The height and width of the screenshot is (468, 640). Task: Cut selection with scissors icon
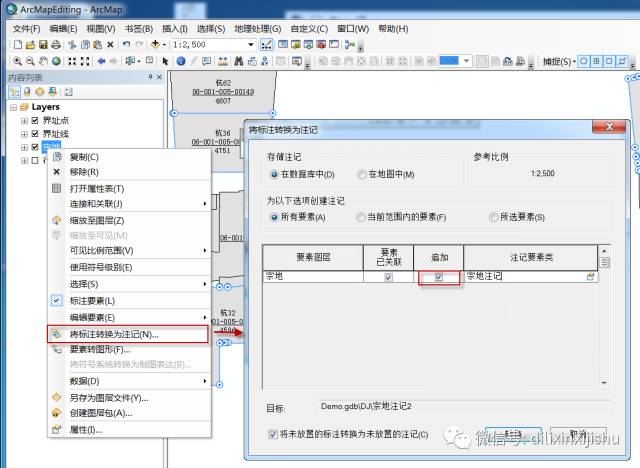(x=72, y=44)
